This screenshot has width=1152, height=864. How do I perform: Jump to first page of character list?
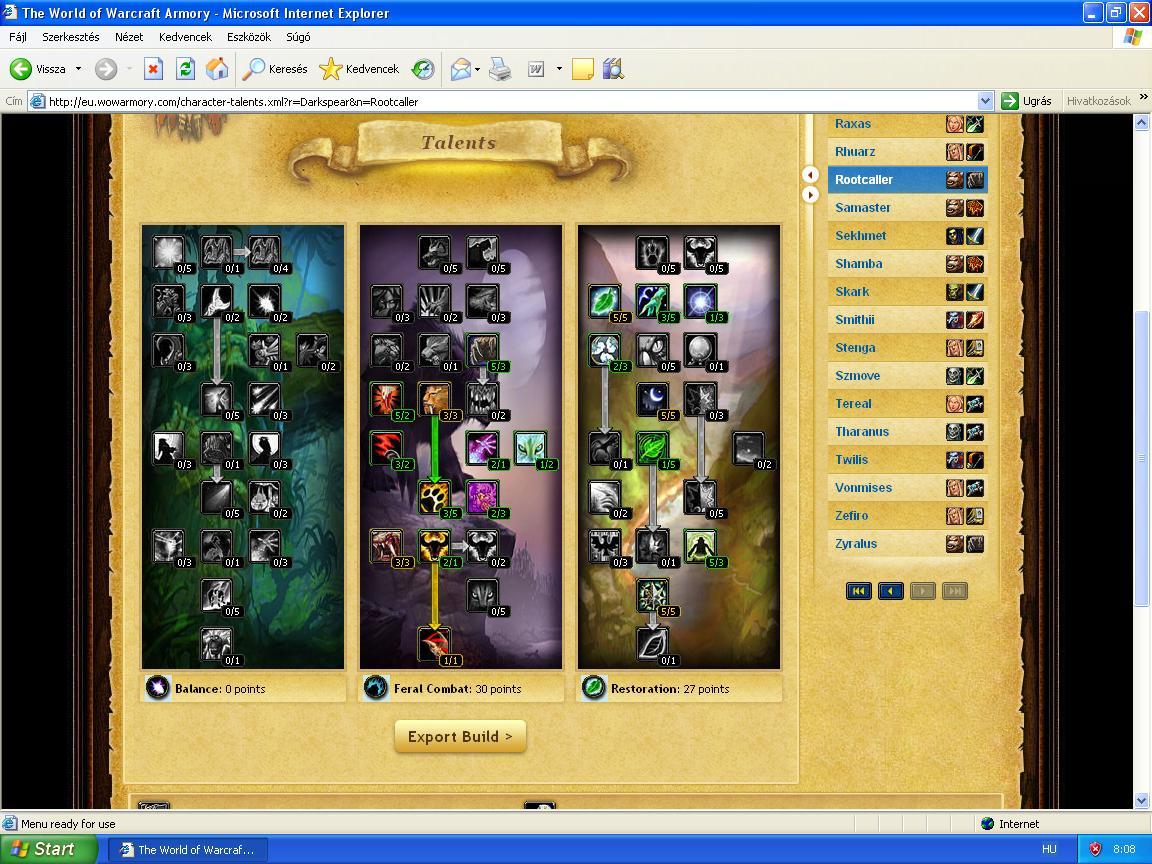click(x=858, y=591)
